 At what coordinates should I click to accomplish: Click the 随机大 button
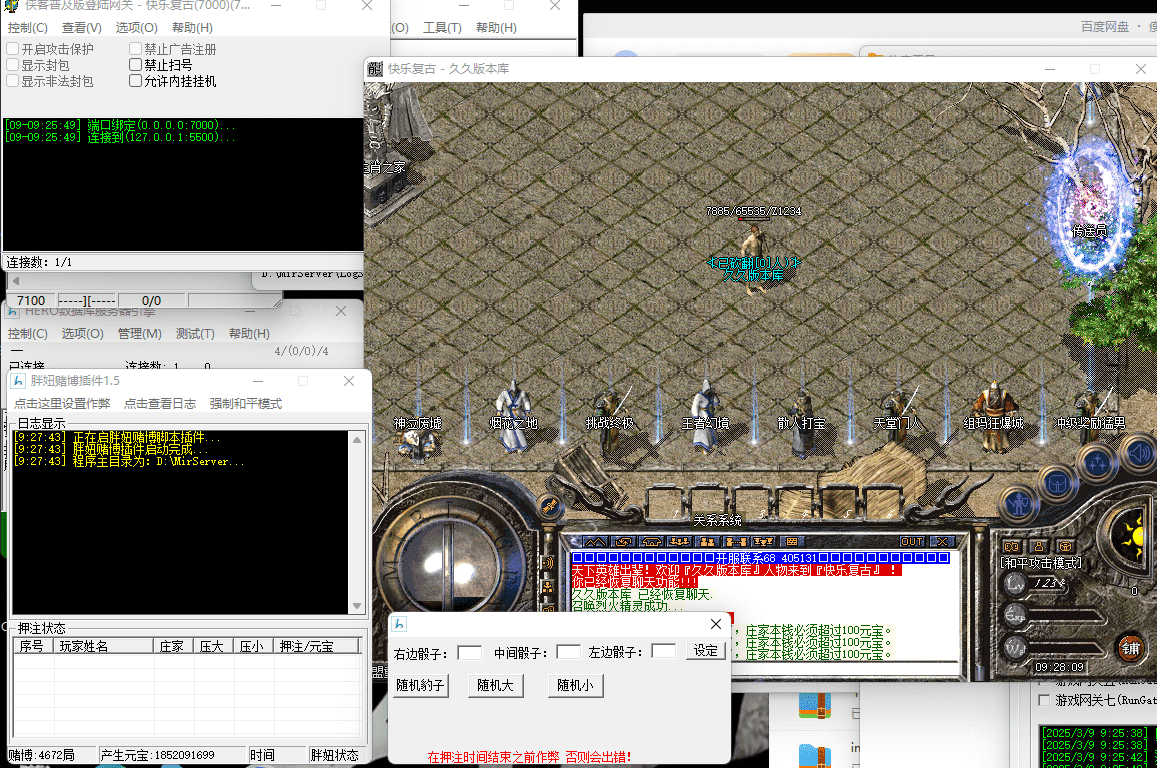point(495,686)
